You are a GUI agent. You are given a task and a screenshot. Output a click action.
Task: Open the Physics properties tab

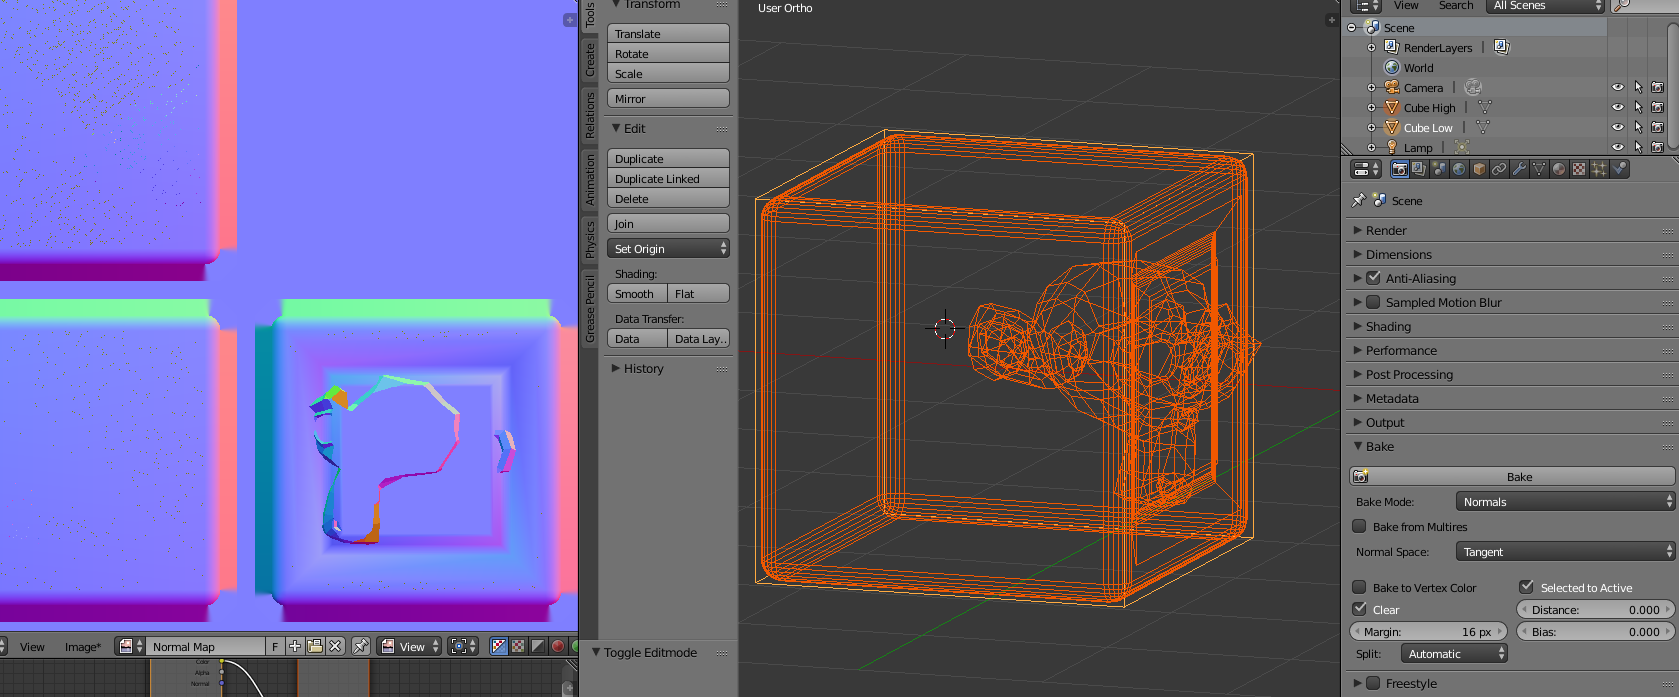[x=1619, y=169]
